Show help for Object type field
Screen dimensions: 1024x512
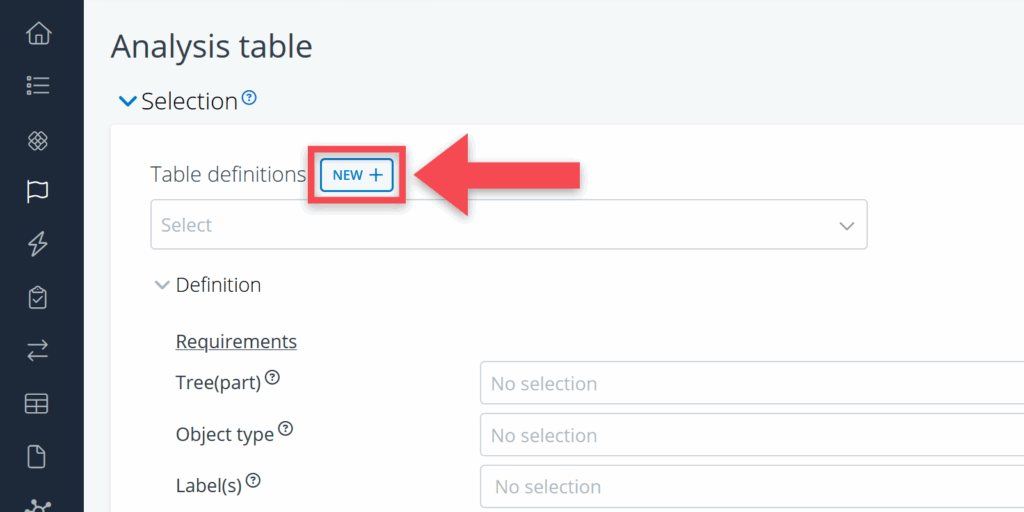click(x=285, y=429)
